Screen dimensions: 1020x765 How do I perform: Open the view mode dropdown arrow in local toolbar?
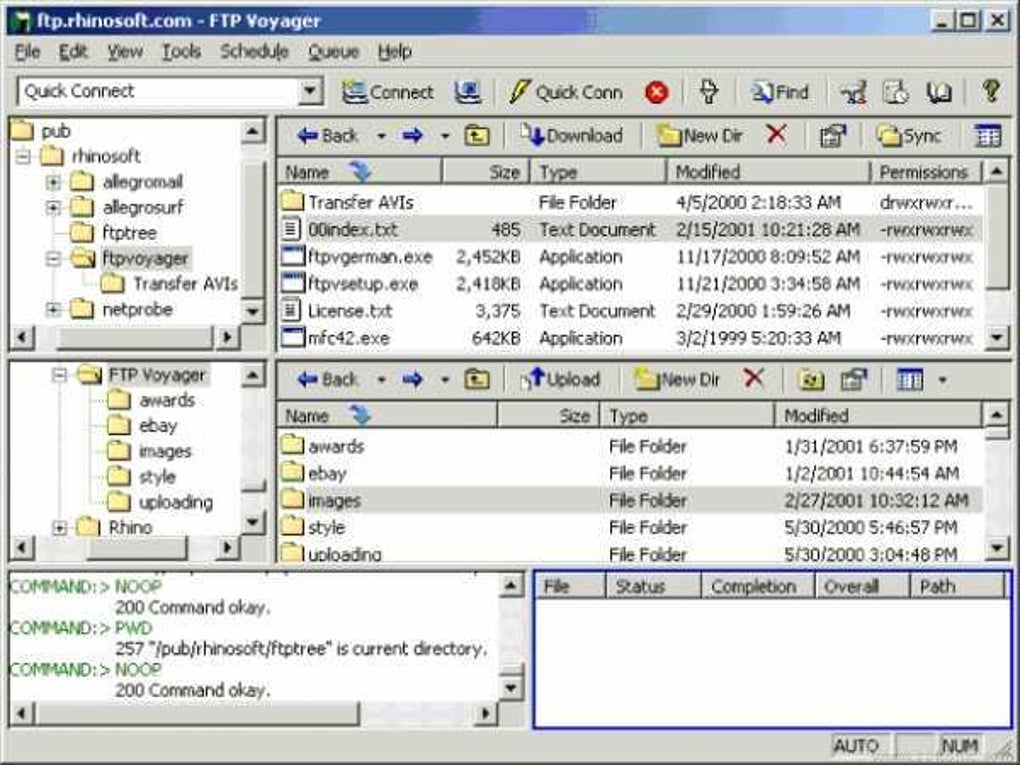pos(942,380)
